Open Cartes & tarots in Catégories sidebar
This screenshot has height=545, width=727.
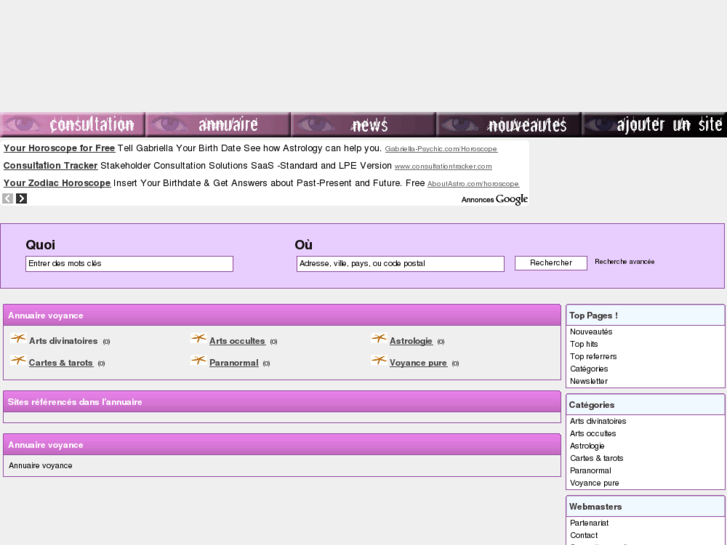pos(597,458)
